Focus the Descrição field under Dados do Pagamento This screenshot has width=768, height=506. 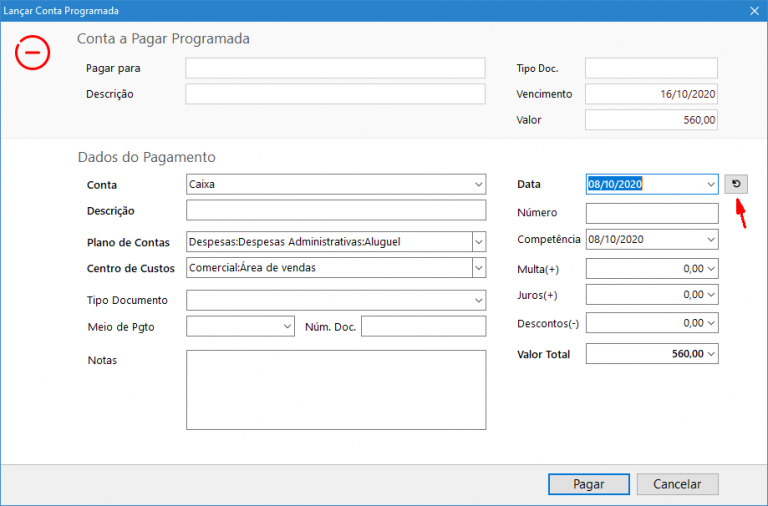click(x=336, y=211)
